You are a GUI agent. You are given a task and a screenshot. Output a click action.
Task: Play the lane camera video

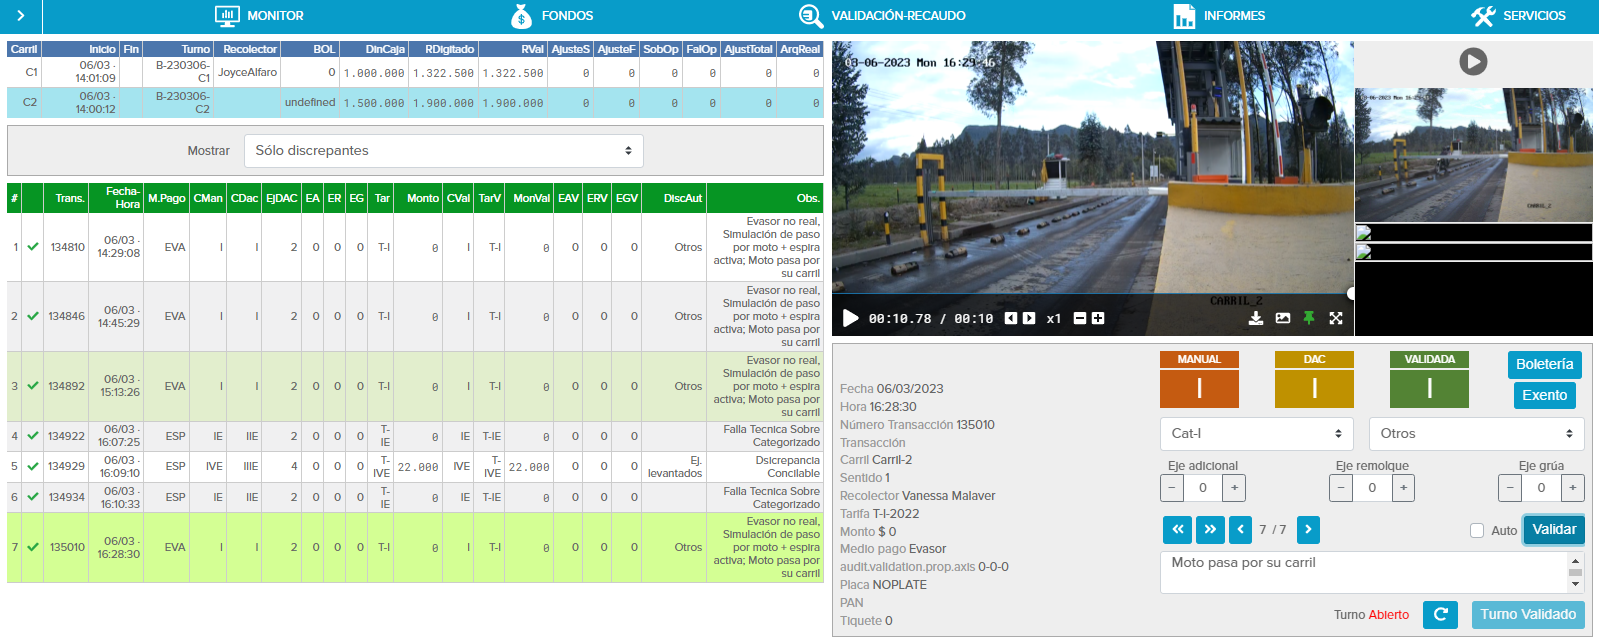coord(850,318)
